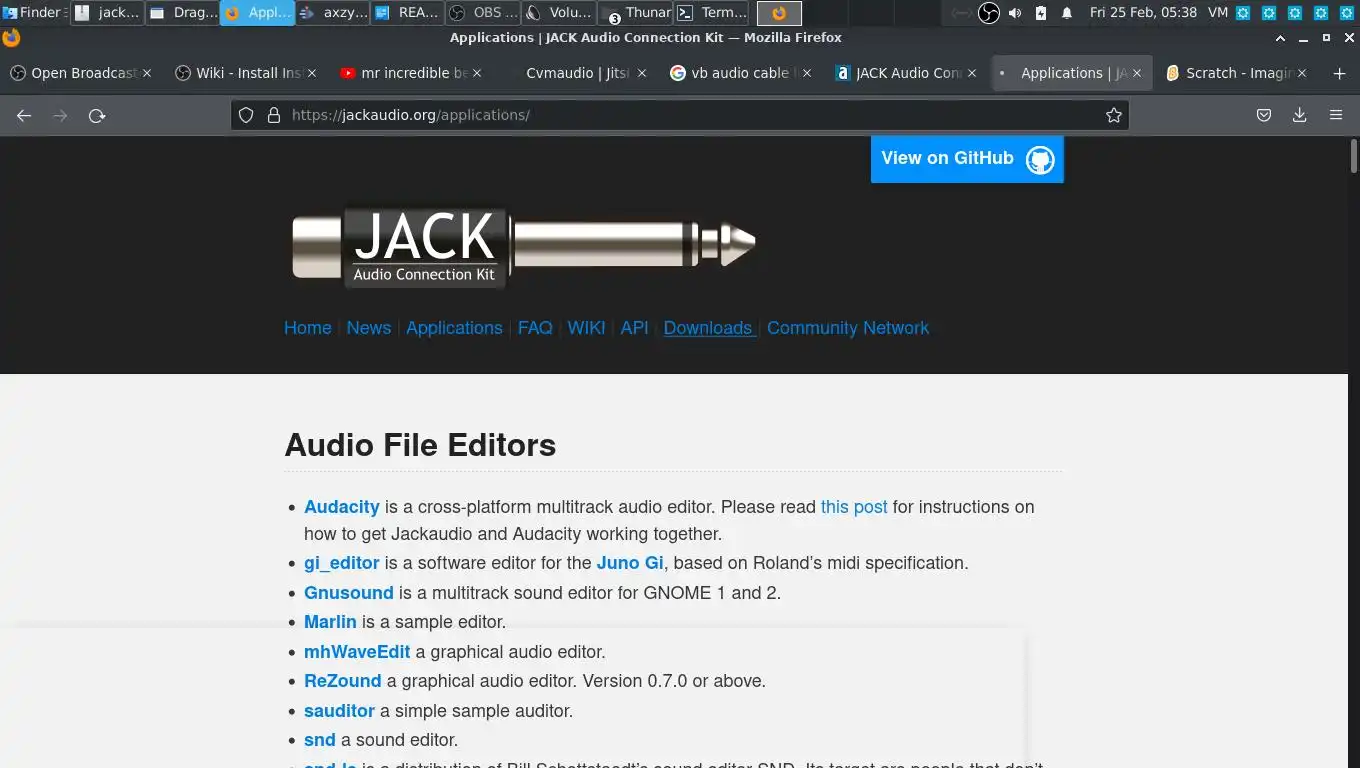Open the WIKI navigation link
The height and width of the screenshot is (768, 1360).
pyautogui.click(x=586, y=328)
